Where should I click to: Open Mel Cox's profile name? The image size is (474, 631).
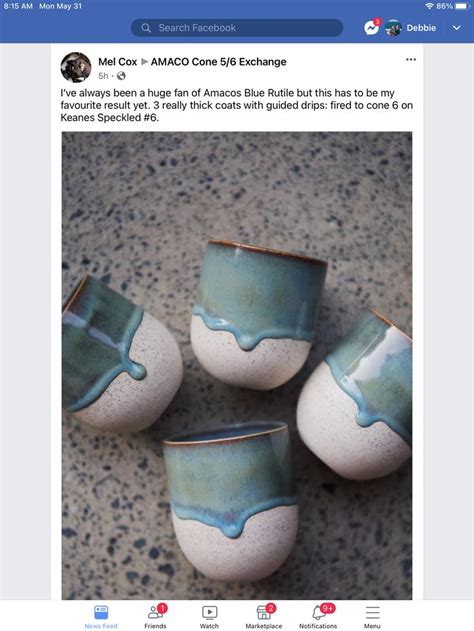point(117,62)
